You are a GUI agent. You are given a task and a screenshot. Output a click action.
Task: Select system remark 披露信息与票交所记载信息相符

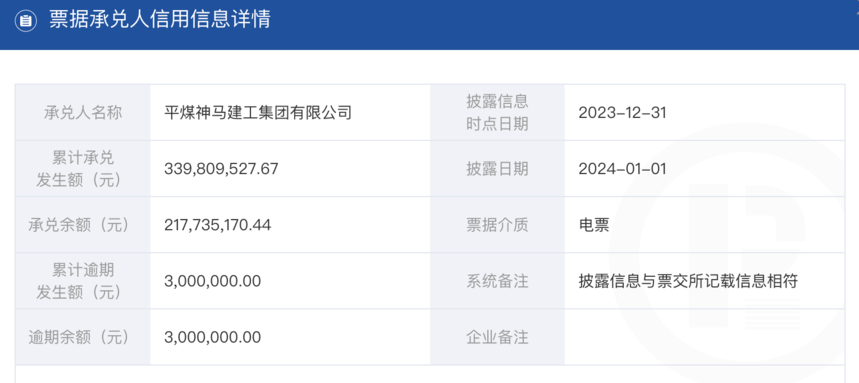point(688,281)
